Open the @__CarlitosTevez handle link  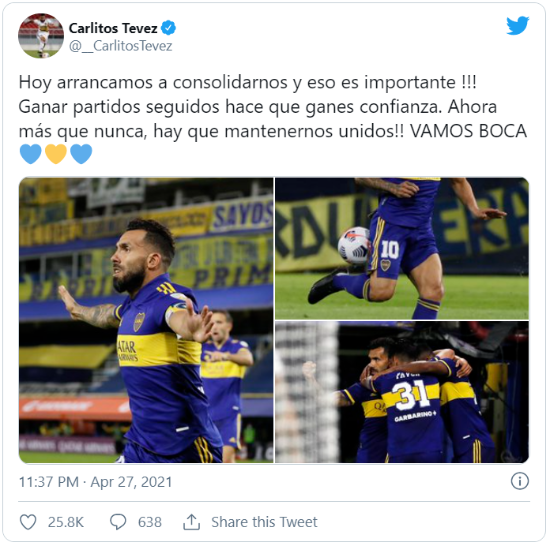(x=121, y=46)
